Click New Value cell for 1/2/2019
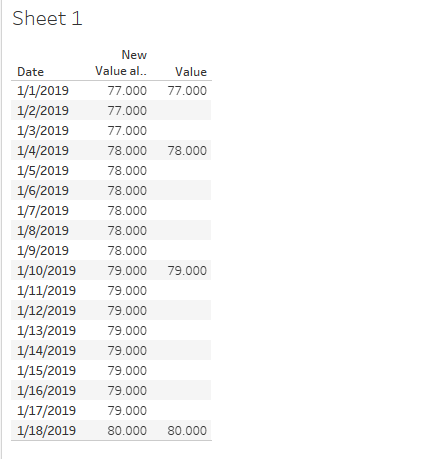 (x=127, y=111)
